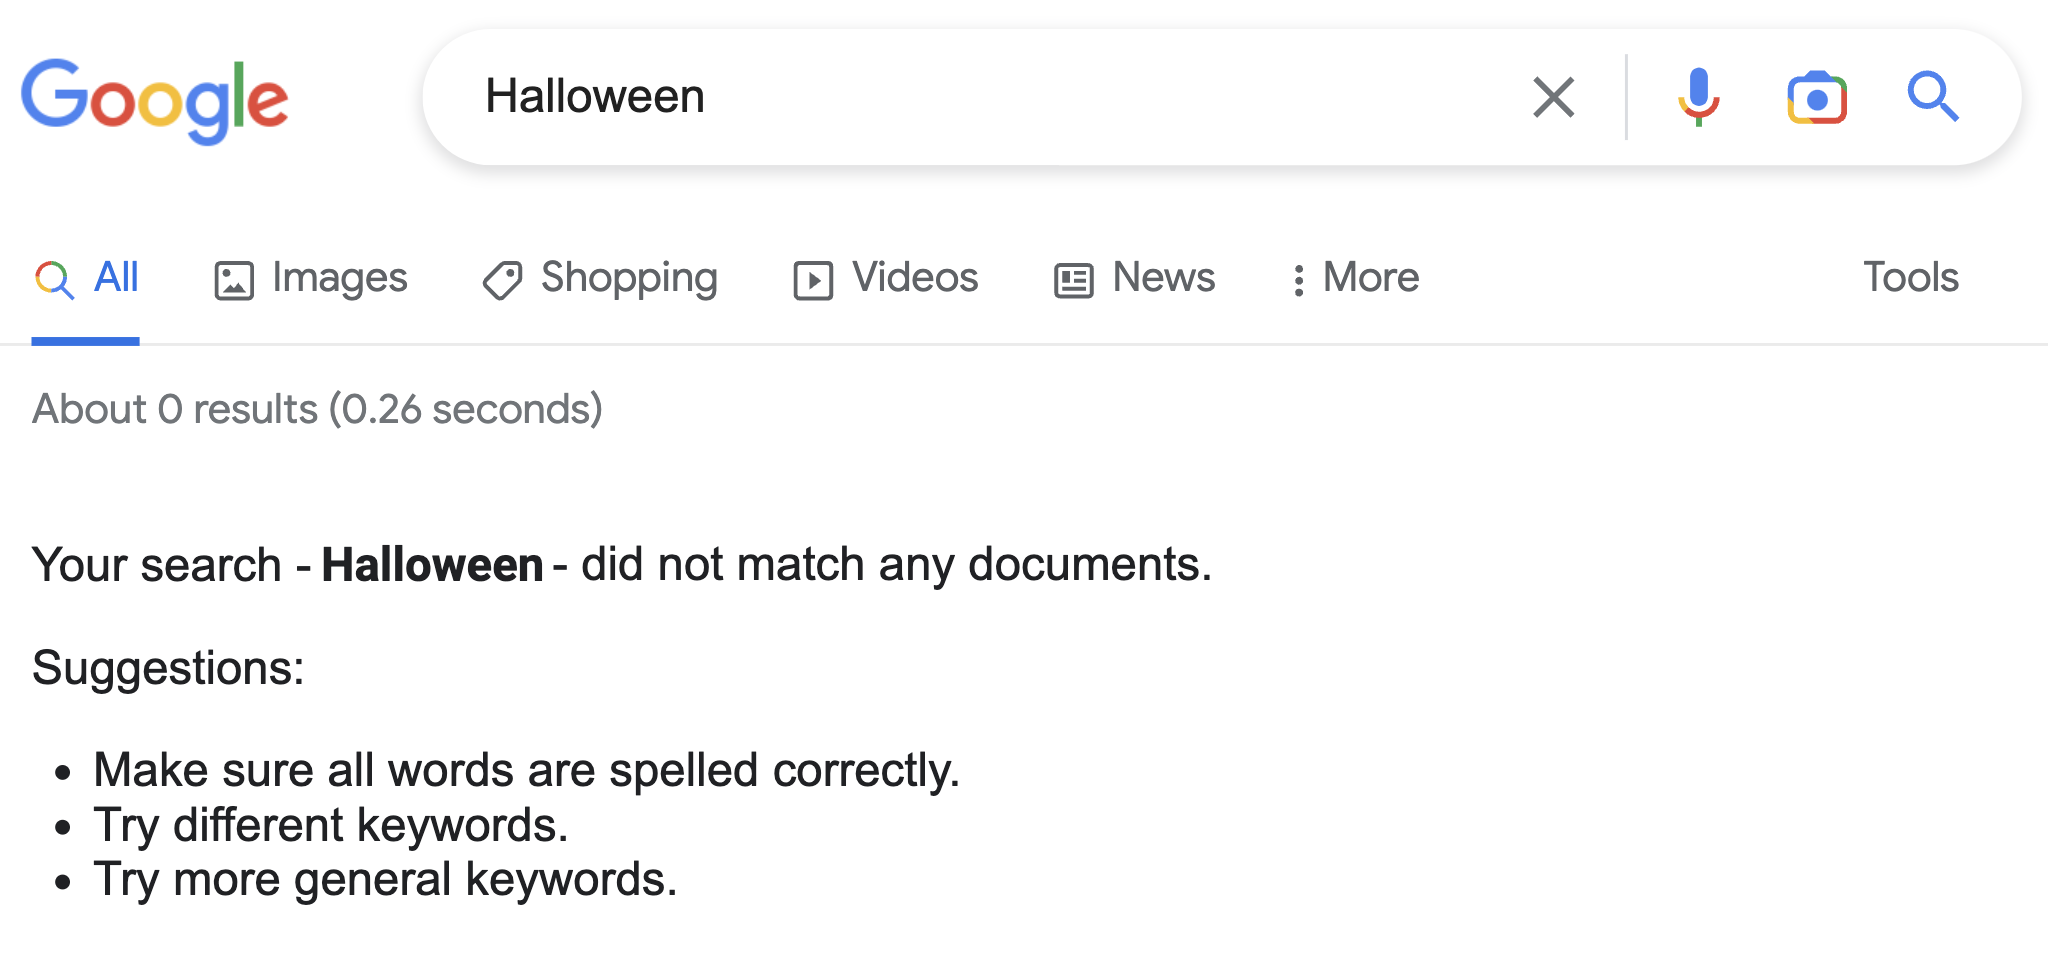Image resolution: width=2048 pixels, height=964 pixels.
Task: Switch to the All results tab
Action: pyautogui.click(x=116, y=277)
